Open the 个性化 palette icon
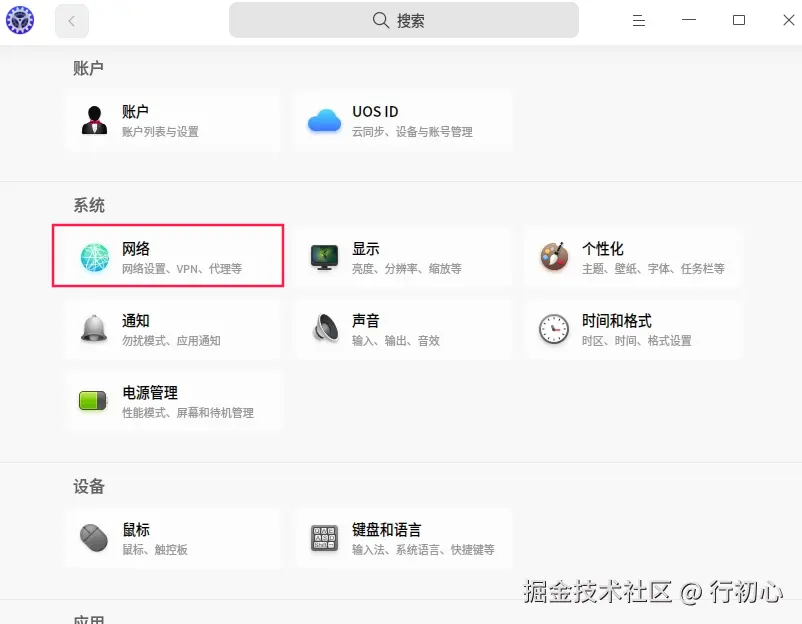This screenshot has height=624, width=802. [554, 257]
